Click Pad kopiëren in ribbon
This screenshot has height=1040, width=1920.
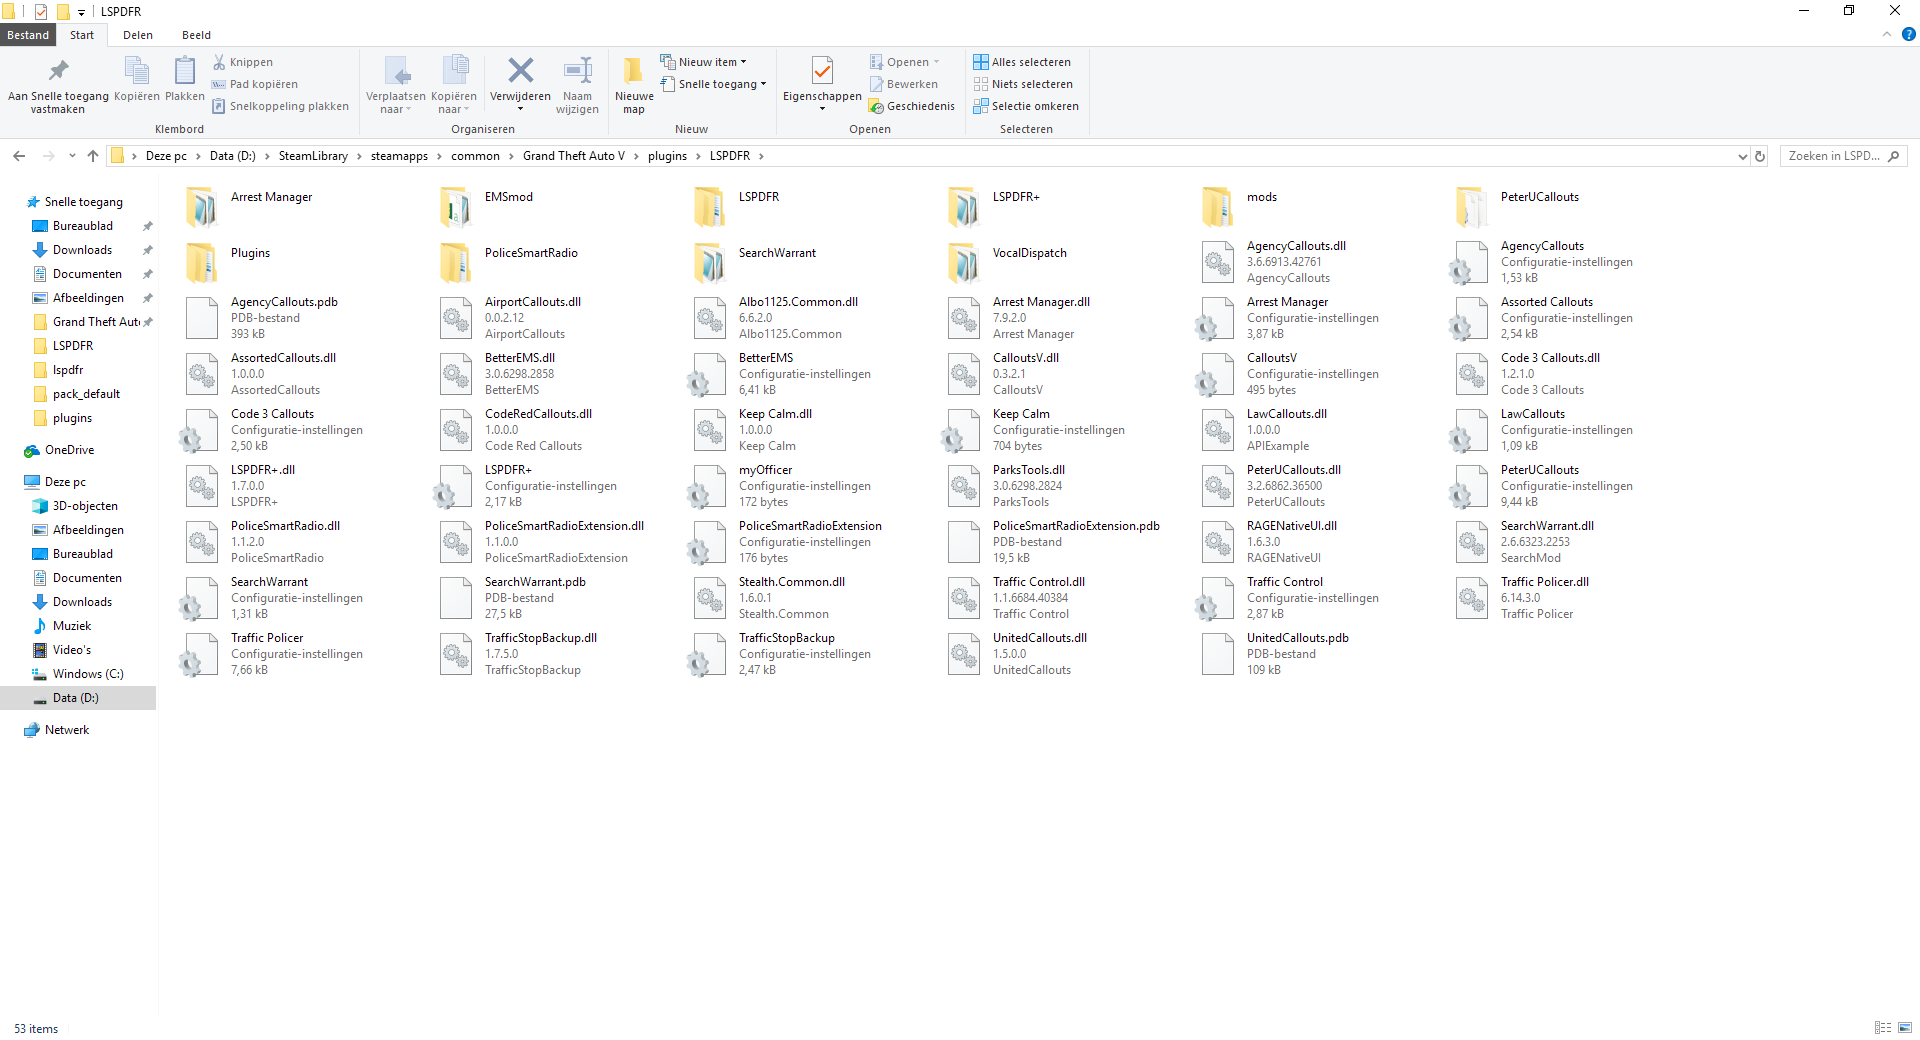tap(254, 84)
